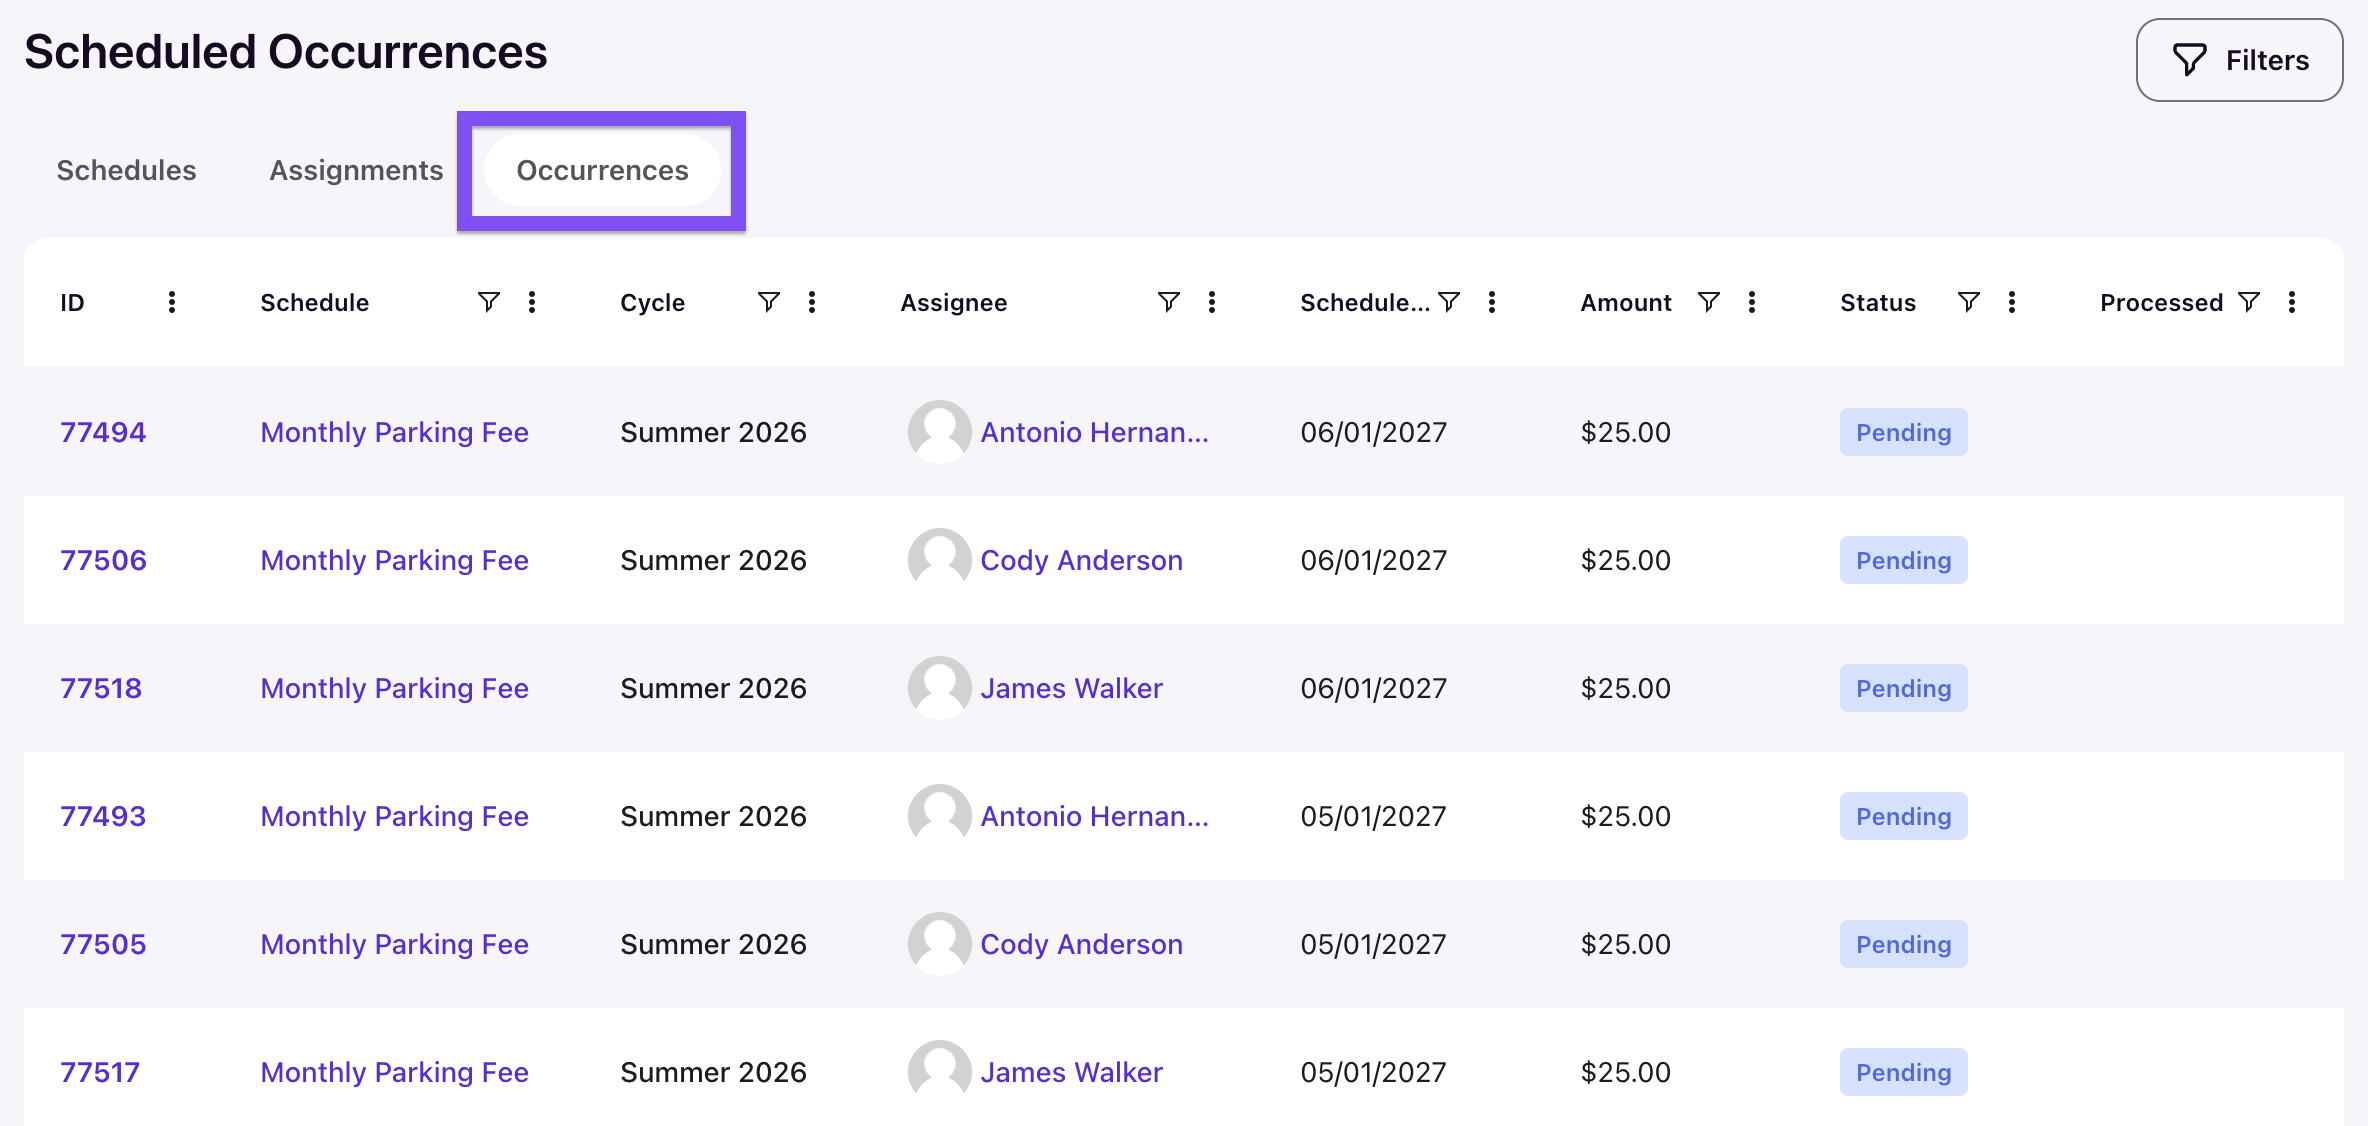
Task: Open the Cycle column options menu
Action: 812,302
